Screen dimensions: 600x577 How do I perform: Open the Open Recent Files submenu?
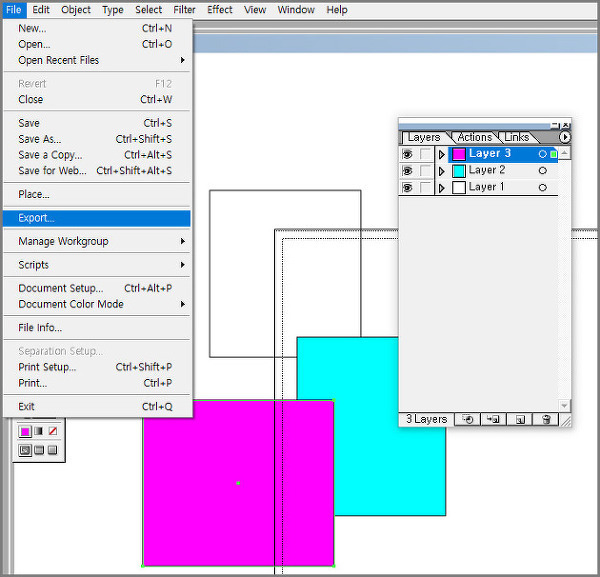(96, 60)
